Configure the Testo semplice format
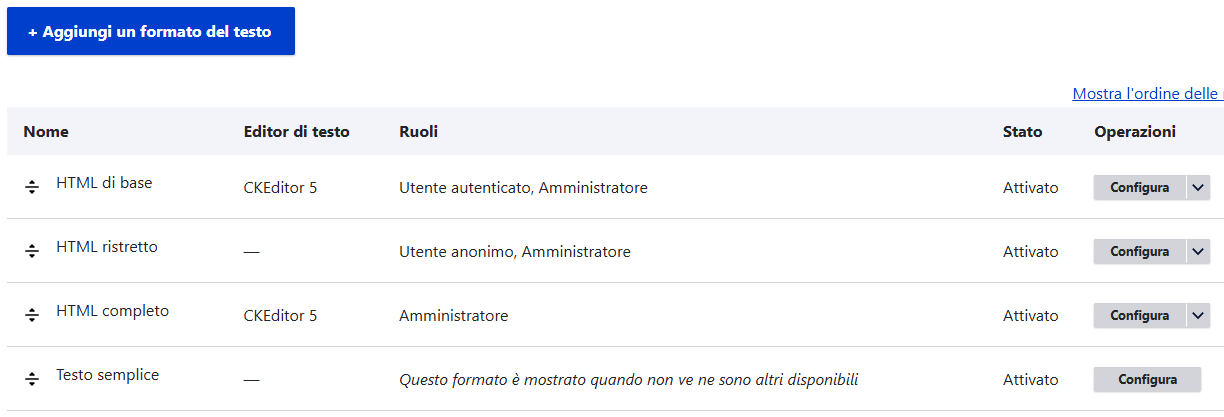Screen dimensions: 1224x417 (x=1147, y=380)
